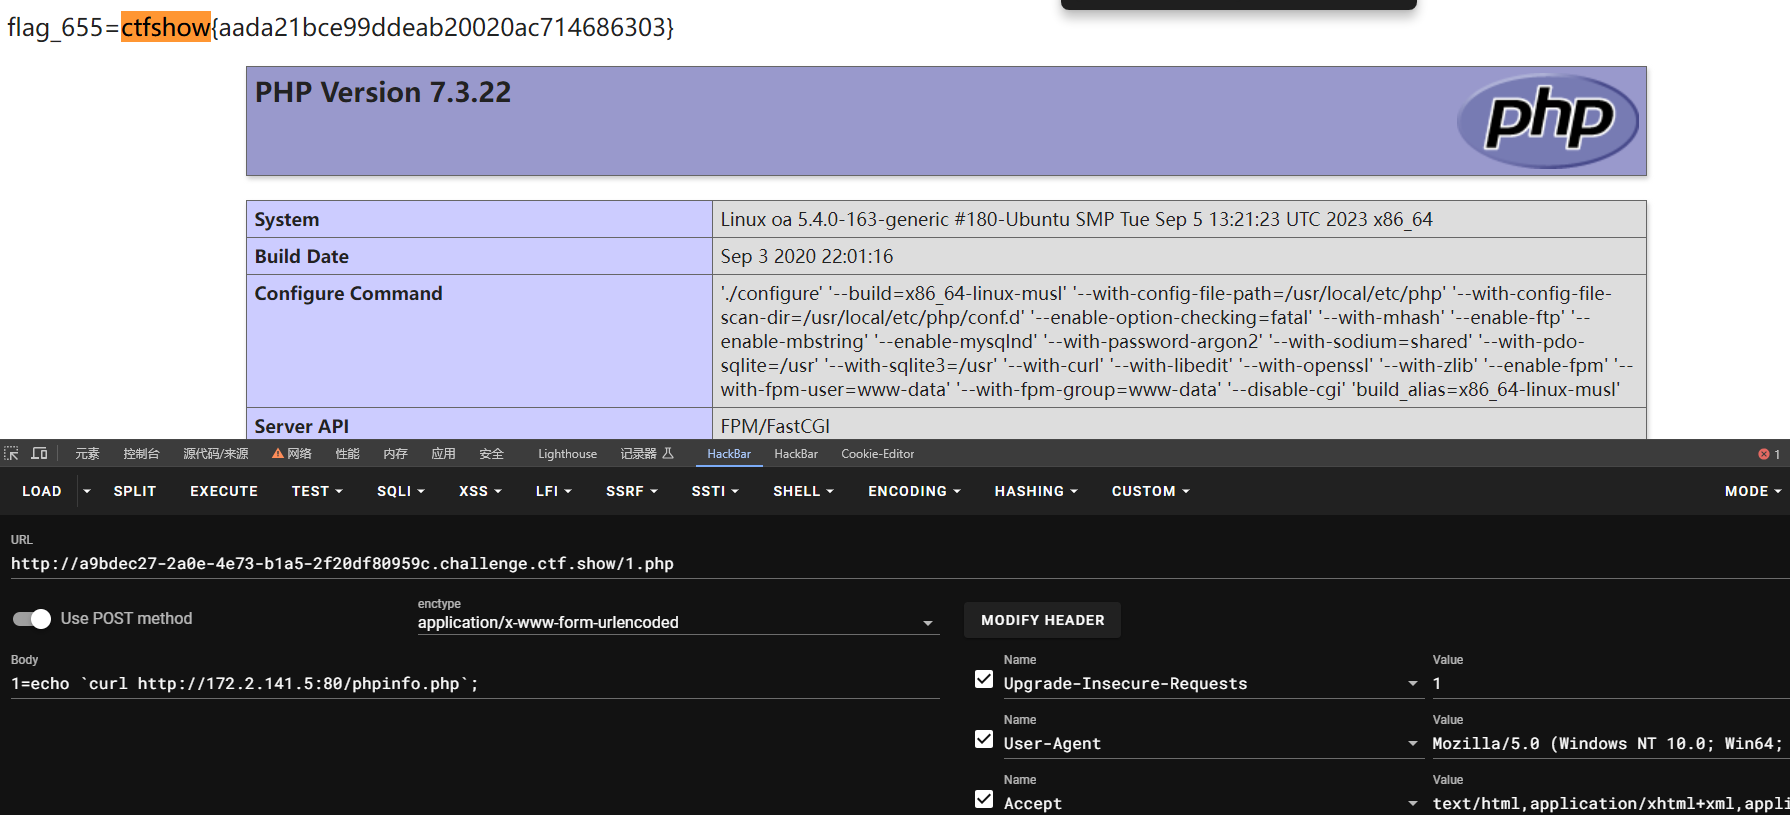Viewport: 1790px width, 815px height.
Task: Toggle the Use POST method switch
Action: coord(32,619)
